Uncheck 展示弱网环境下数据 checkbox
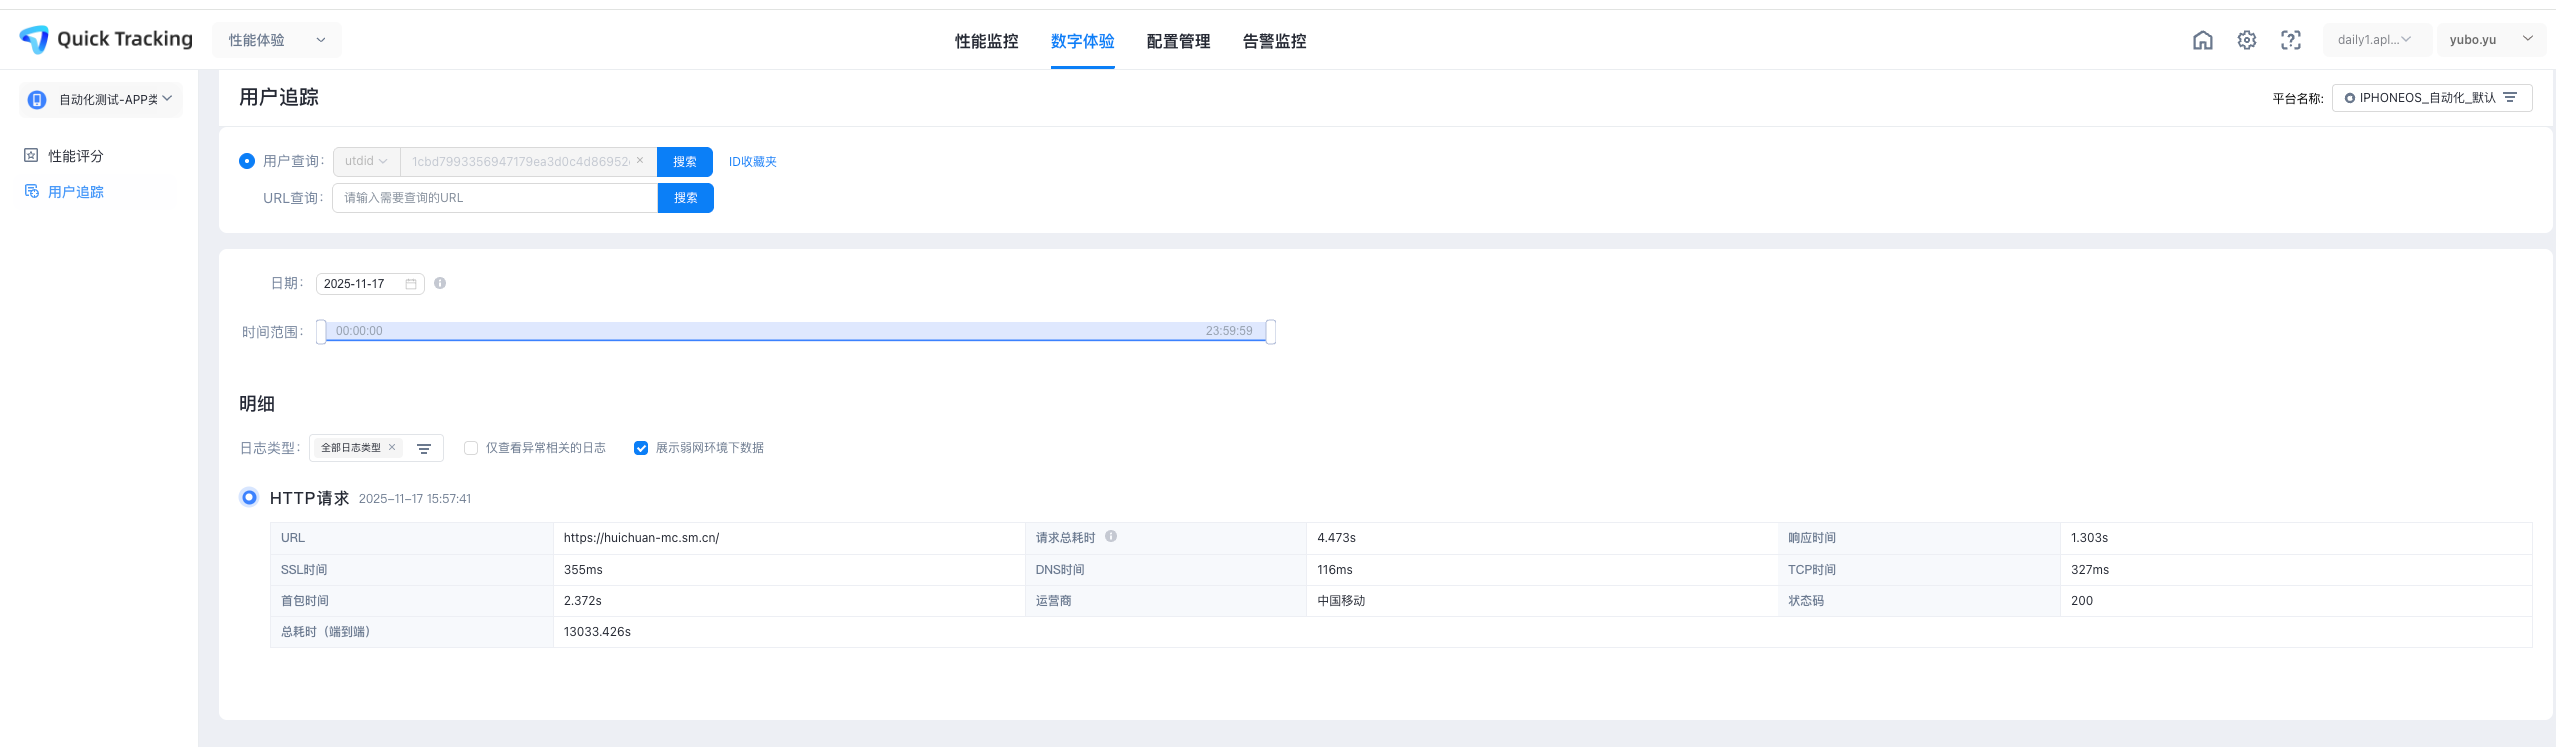The height and width of the screenshot is (747, 2556). [x=641, y=448]
